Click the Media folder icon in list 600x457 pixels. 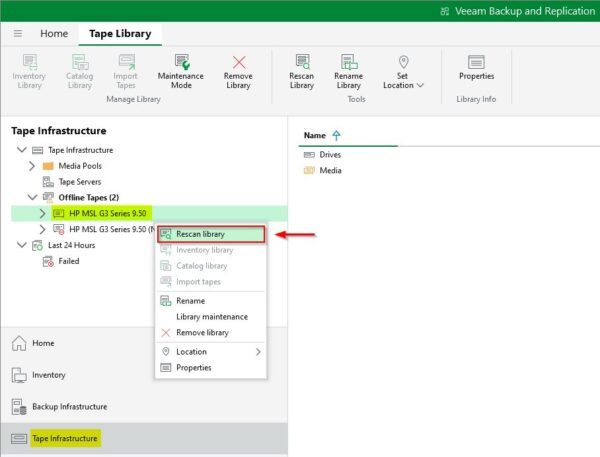(x=309, y=170)
